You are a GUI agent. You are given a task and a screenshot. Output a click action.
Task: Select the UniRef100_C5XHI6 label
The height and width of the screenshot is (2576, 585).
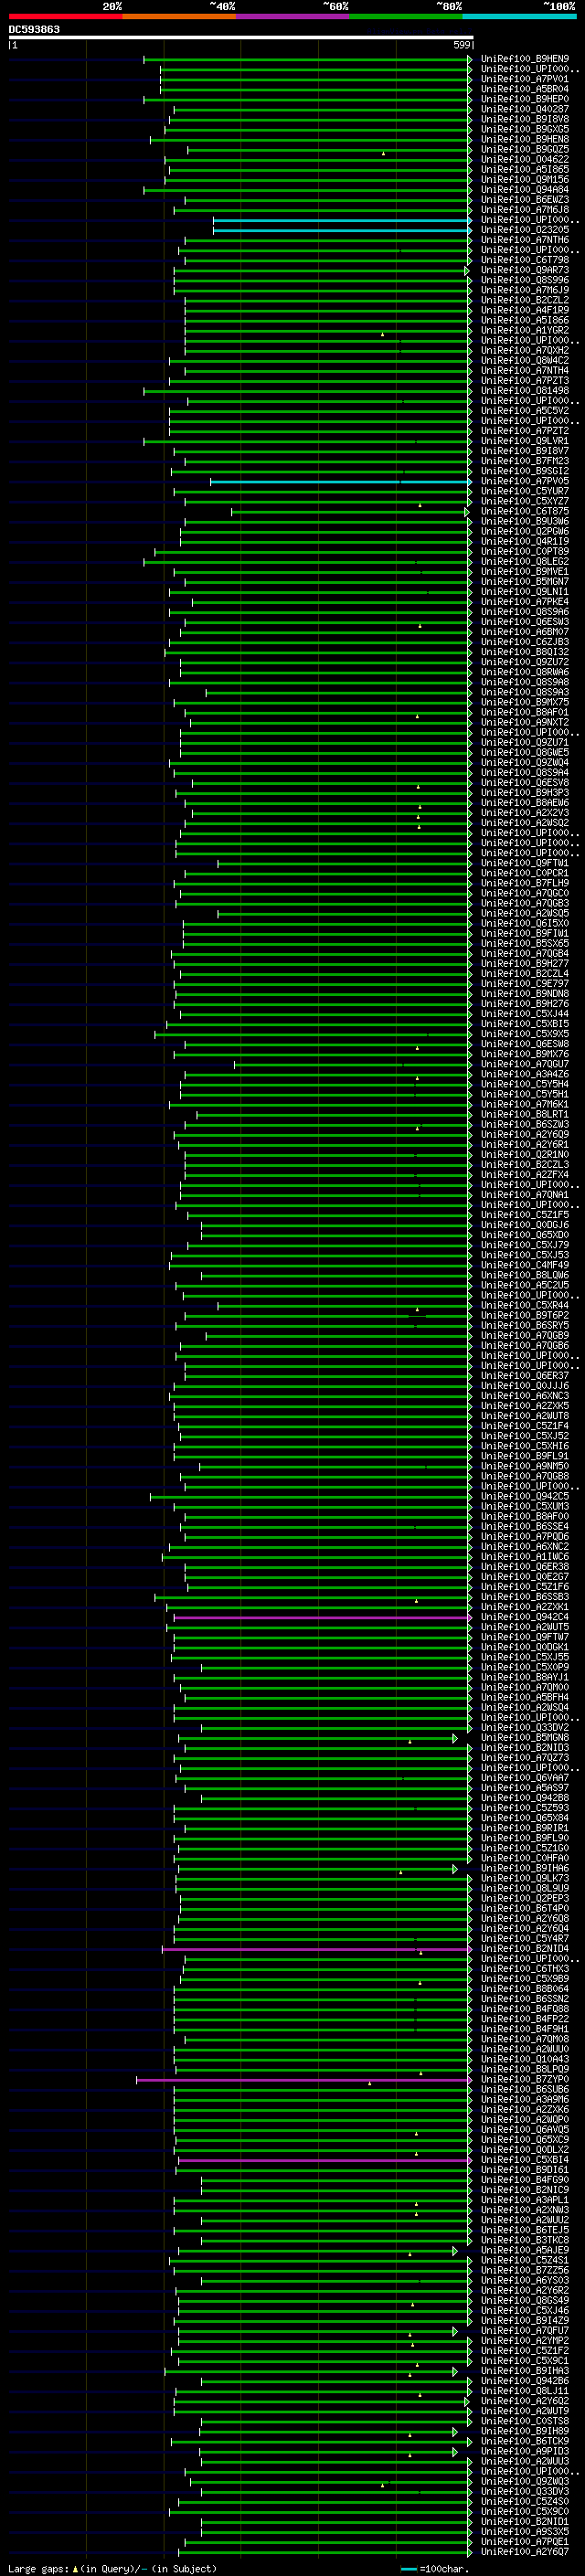524,1446
